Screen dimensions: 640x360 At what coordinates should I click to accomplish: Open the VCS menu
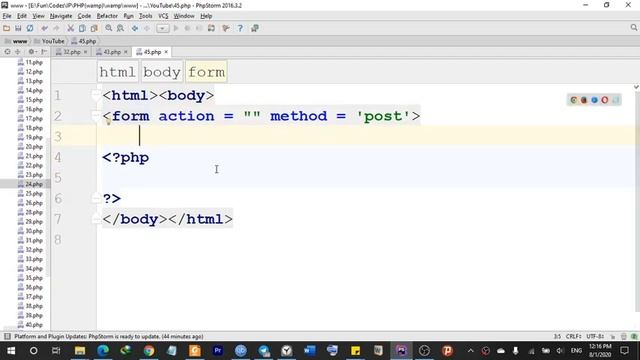(x=163, y=16)
